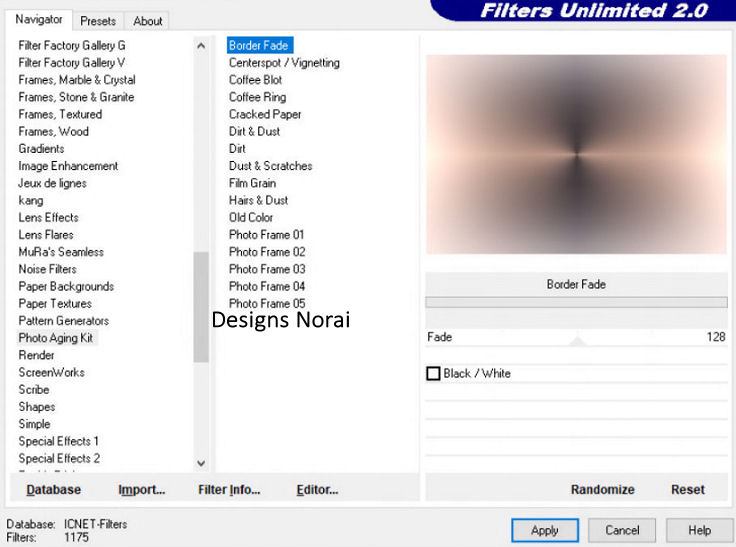Select Special Effects 2 category
736x547 pixels.
click(59, 459)
